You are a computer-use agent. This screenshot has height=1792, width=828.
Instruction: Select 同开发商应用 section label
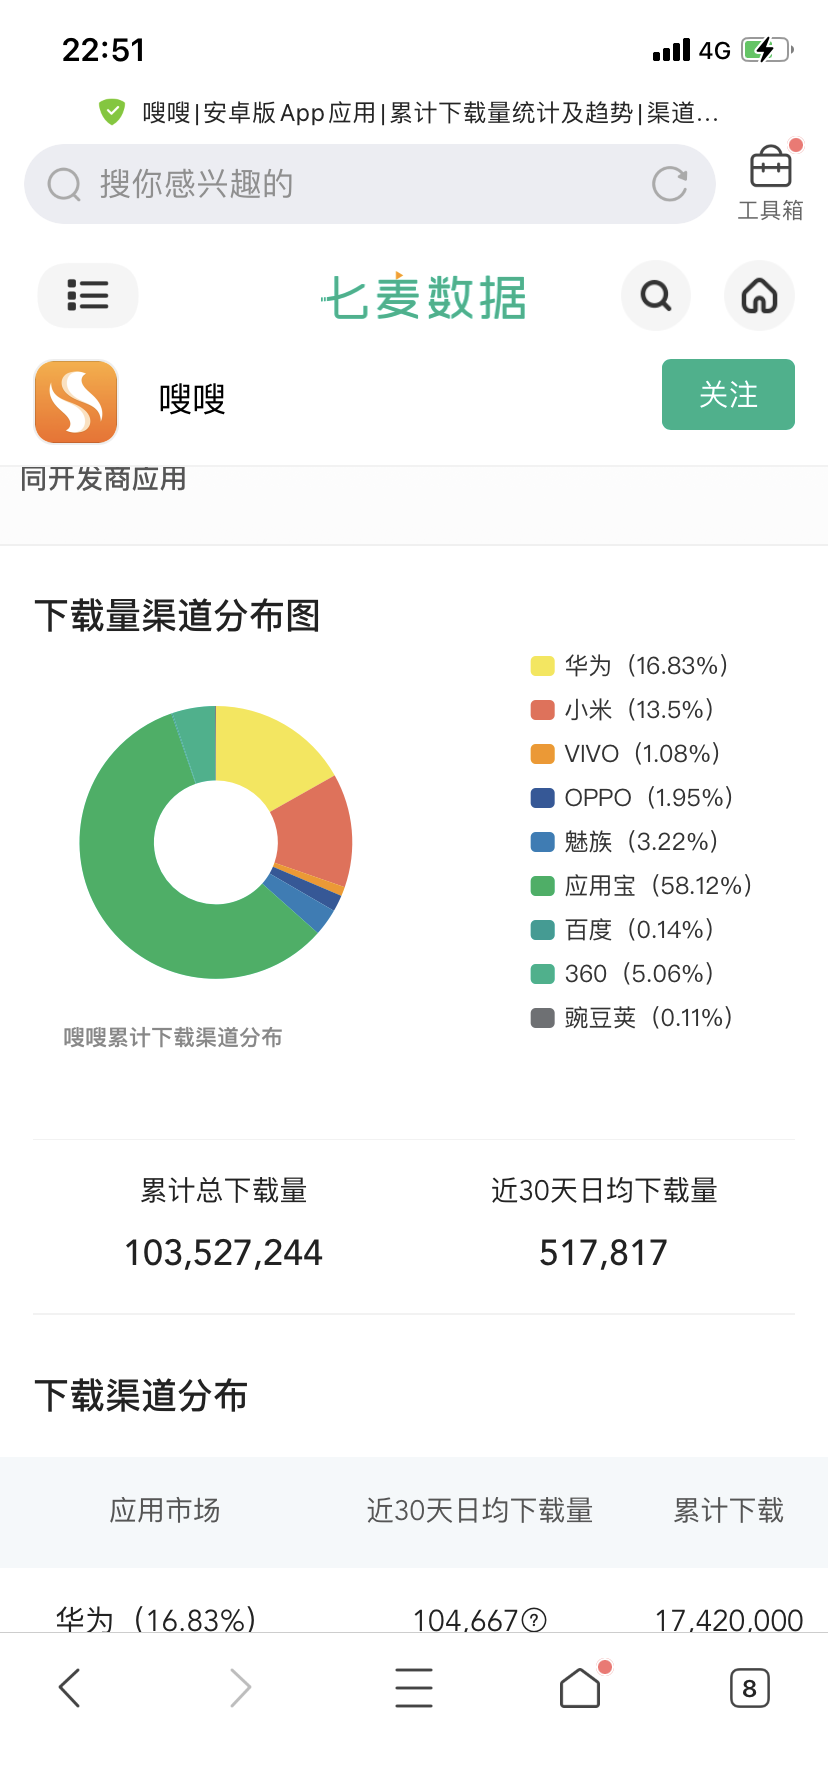[103, 479]
